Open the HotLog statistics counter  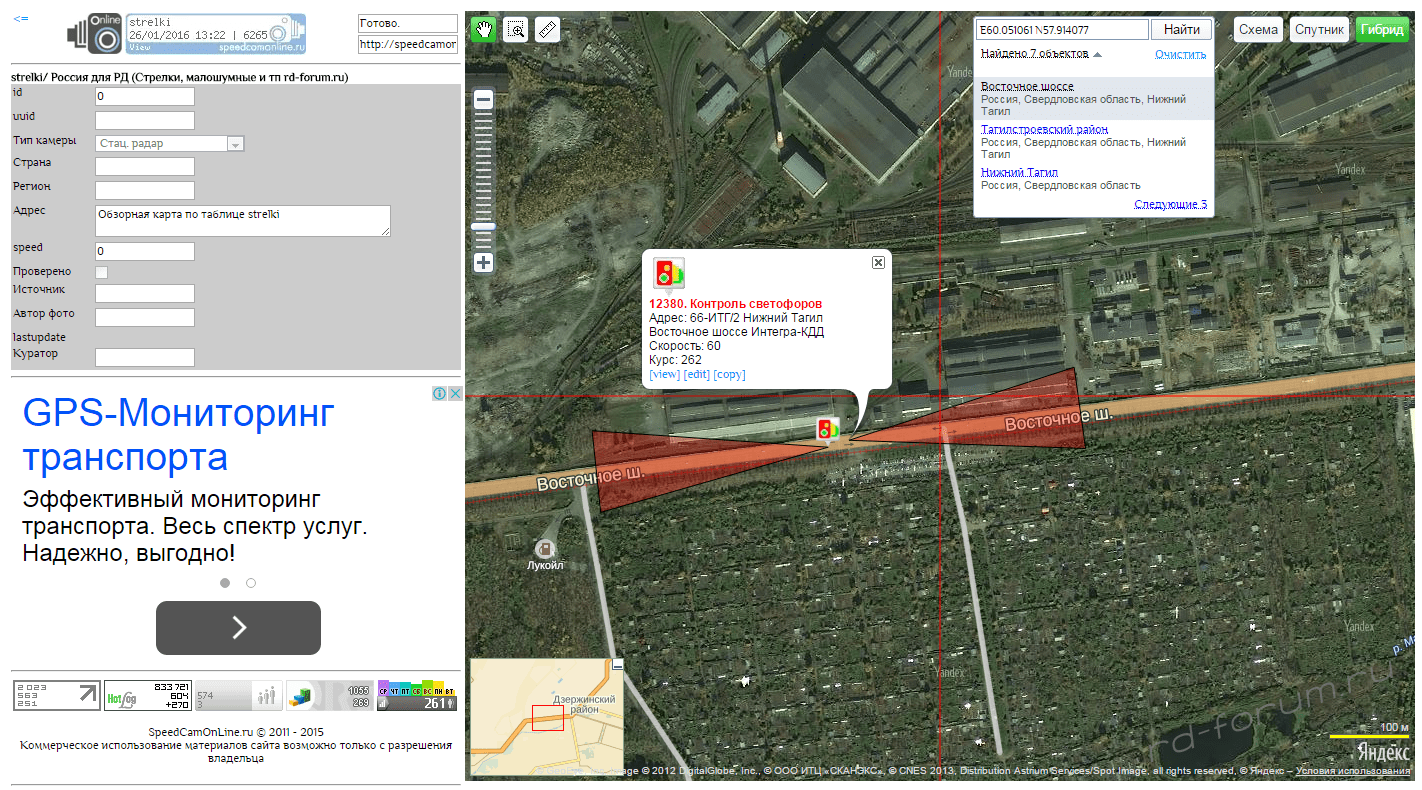[x=148, y=695]
